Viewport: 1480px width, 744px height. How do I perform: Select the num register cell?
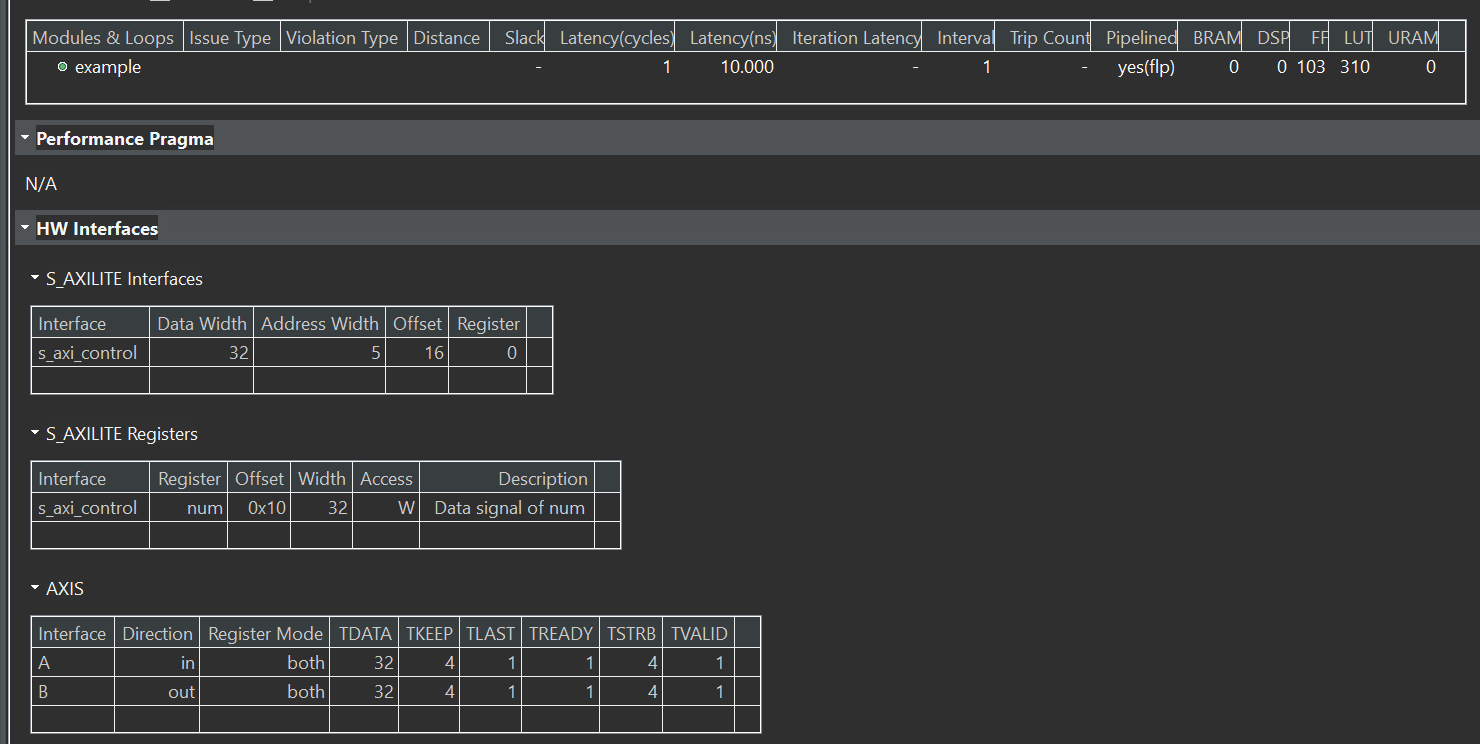tap(189, 507)
